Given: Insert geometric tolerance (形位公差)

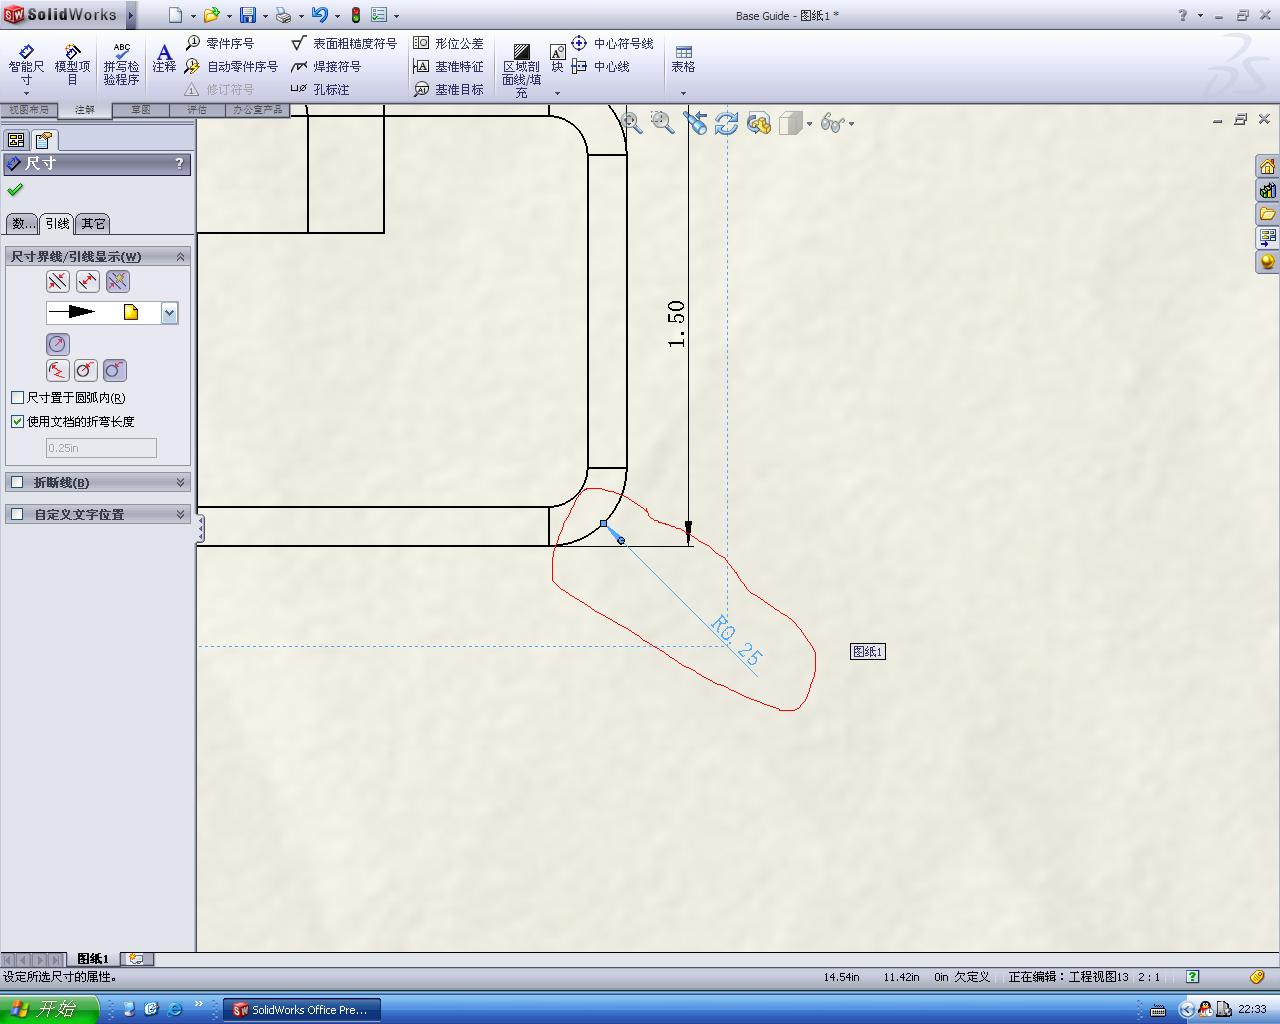Looking at the screenshot, I should 448,43.
